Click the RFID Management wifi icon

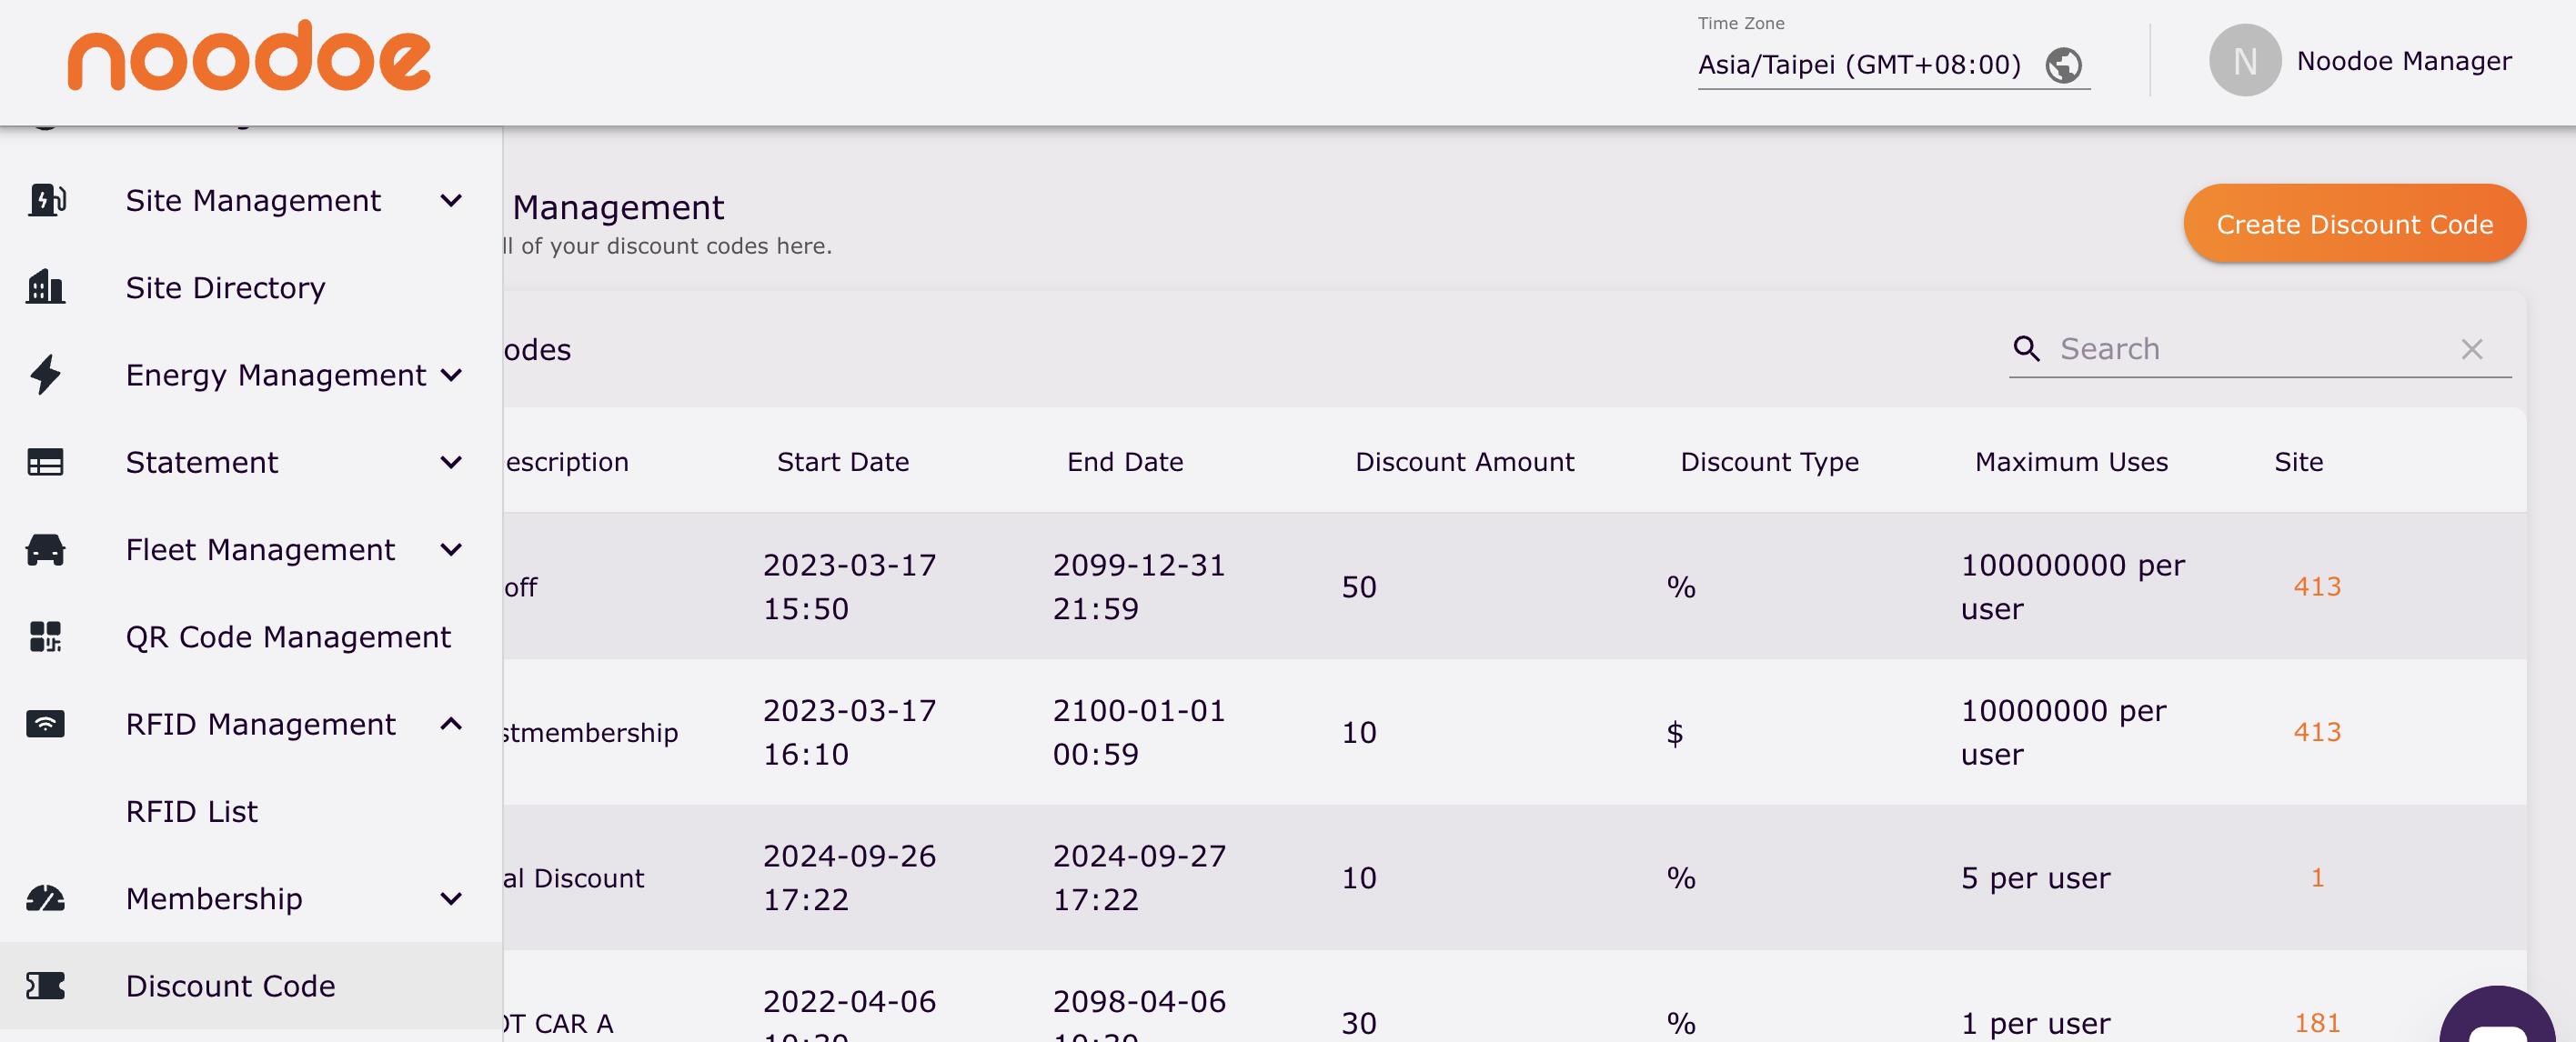[45, 724]
